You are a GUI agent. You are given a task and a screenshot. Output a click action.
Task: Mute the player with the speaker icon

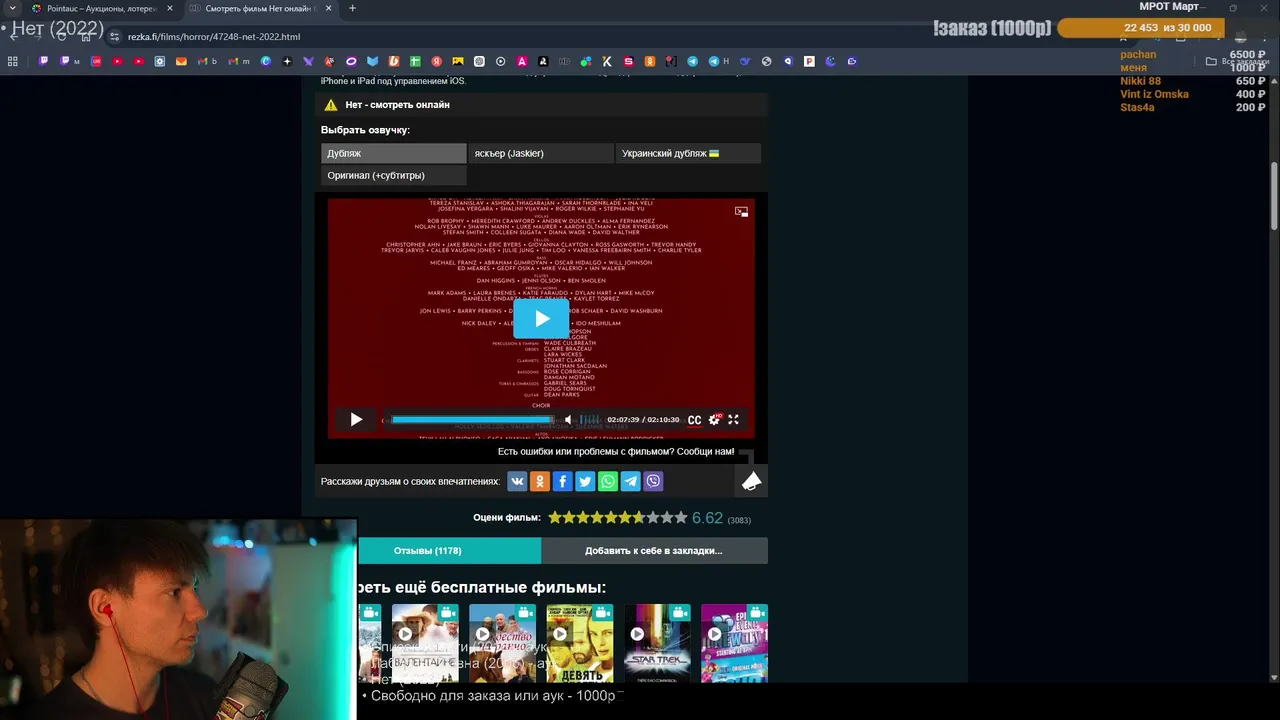568,420
